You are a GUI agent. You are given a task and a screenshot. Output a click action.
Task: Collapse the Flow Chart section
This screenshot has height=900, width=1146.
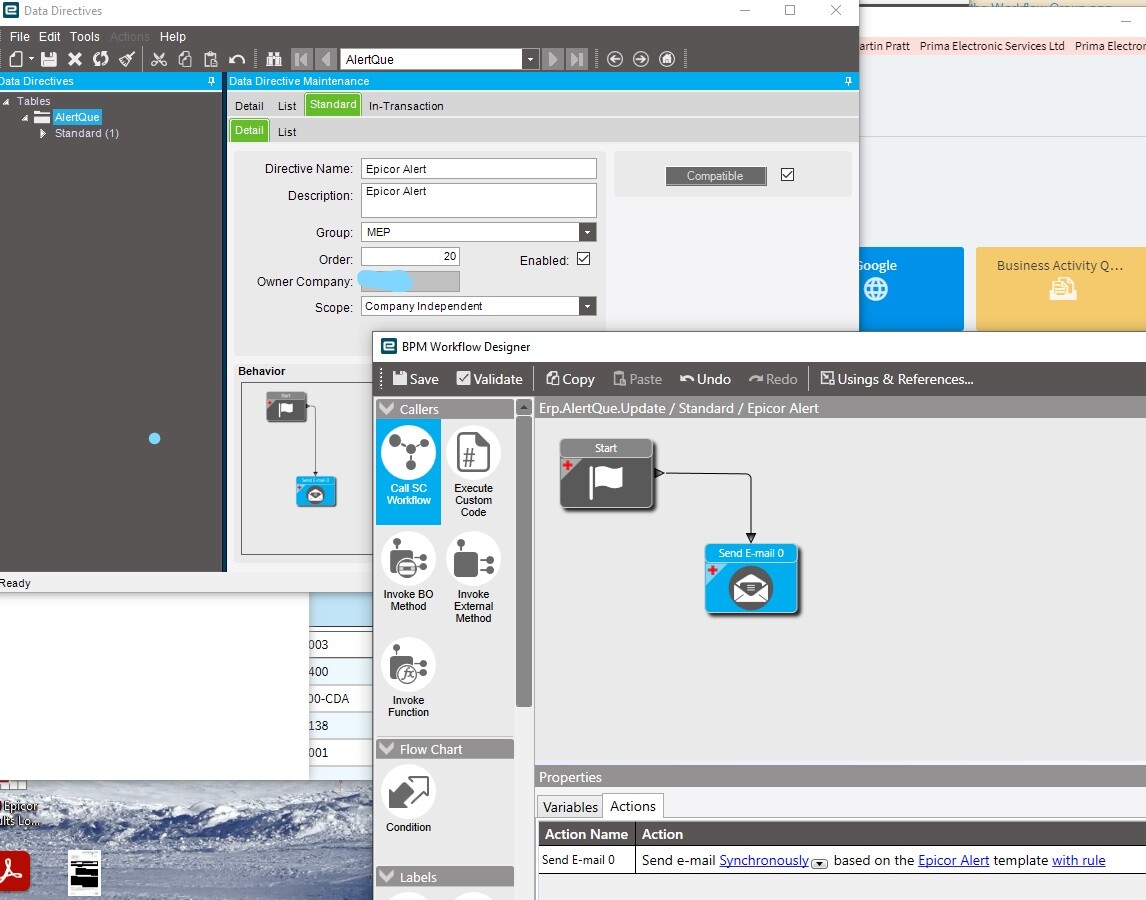(387, 749)
